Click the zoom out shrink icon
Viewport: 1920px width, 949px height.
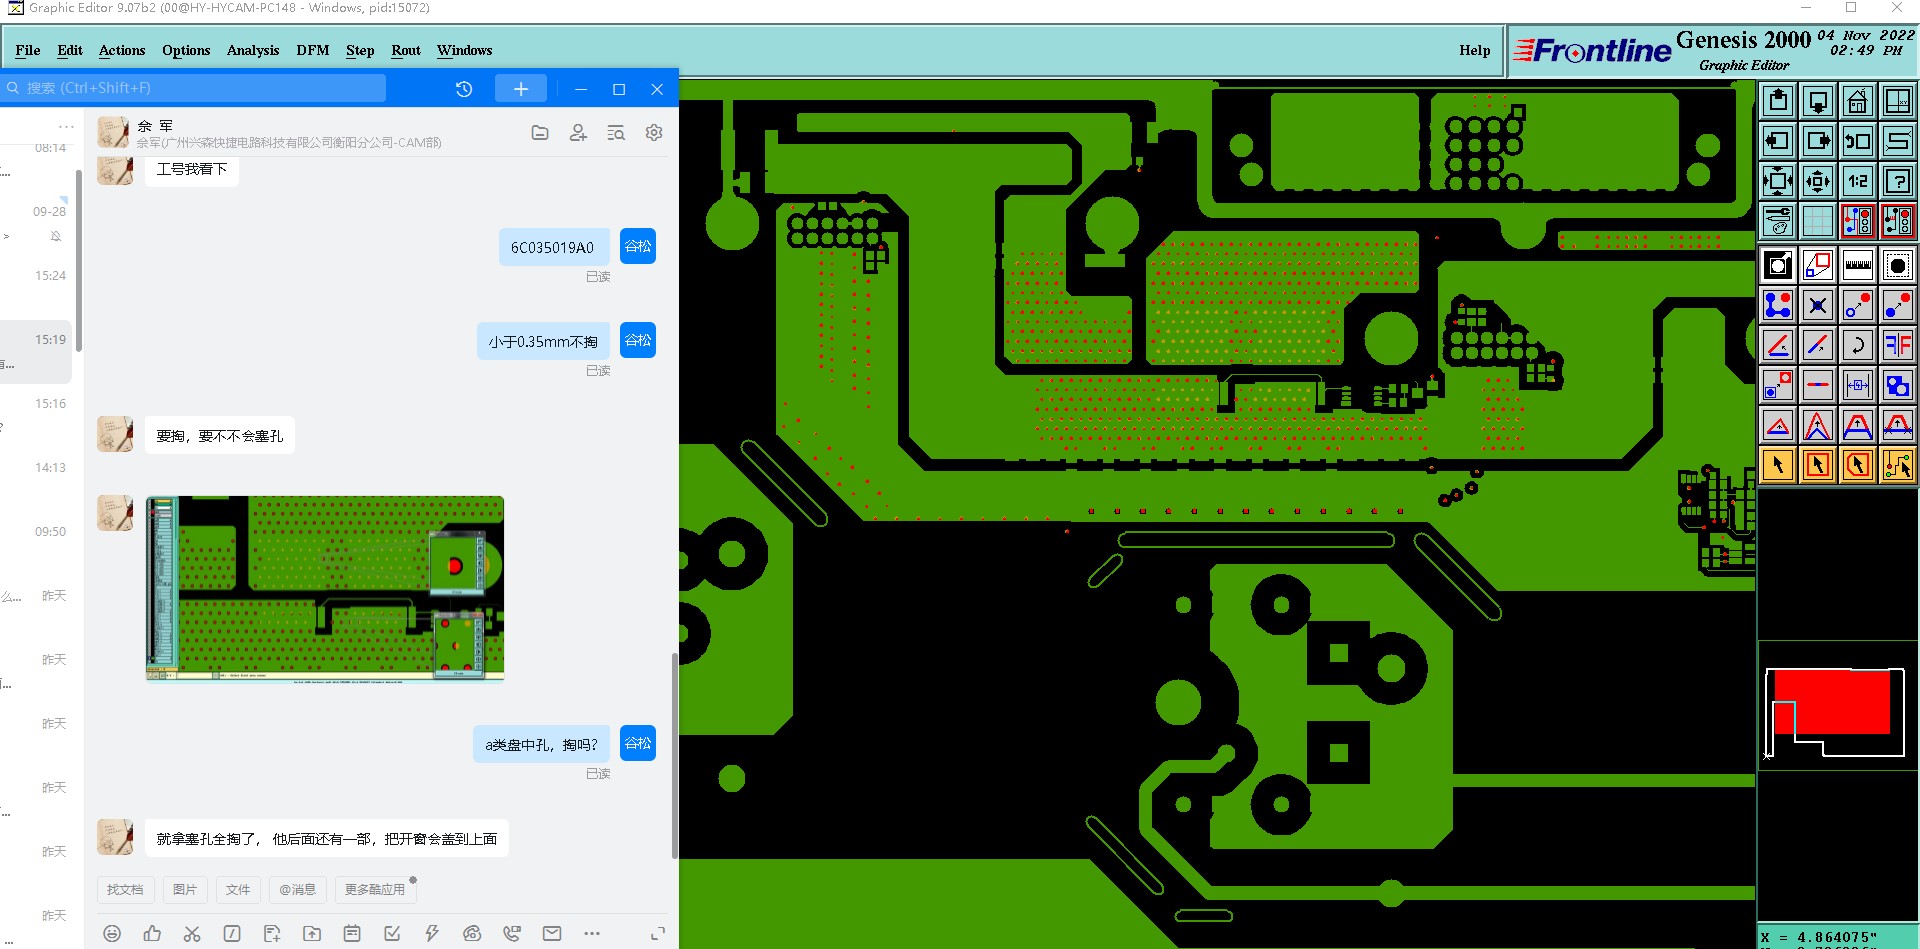(x=1818, y=181)
